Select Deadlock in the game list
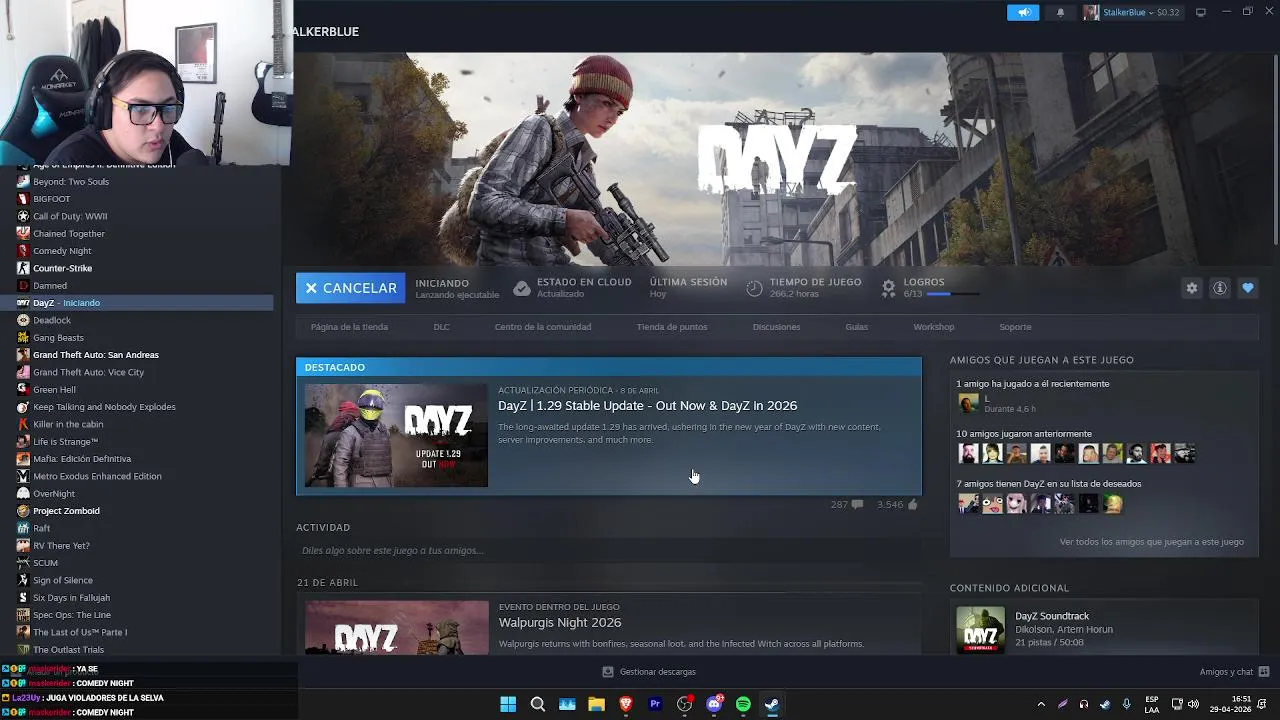1280x720 pixels. click(52, 320)
